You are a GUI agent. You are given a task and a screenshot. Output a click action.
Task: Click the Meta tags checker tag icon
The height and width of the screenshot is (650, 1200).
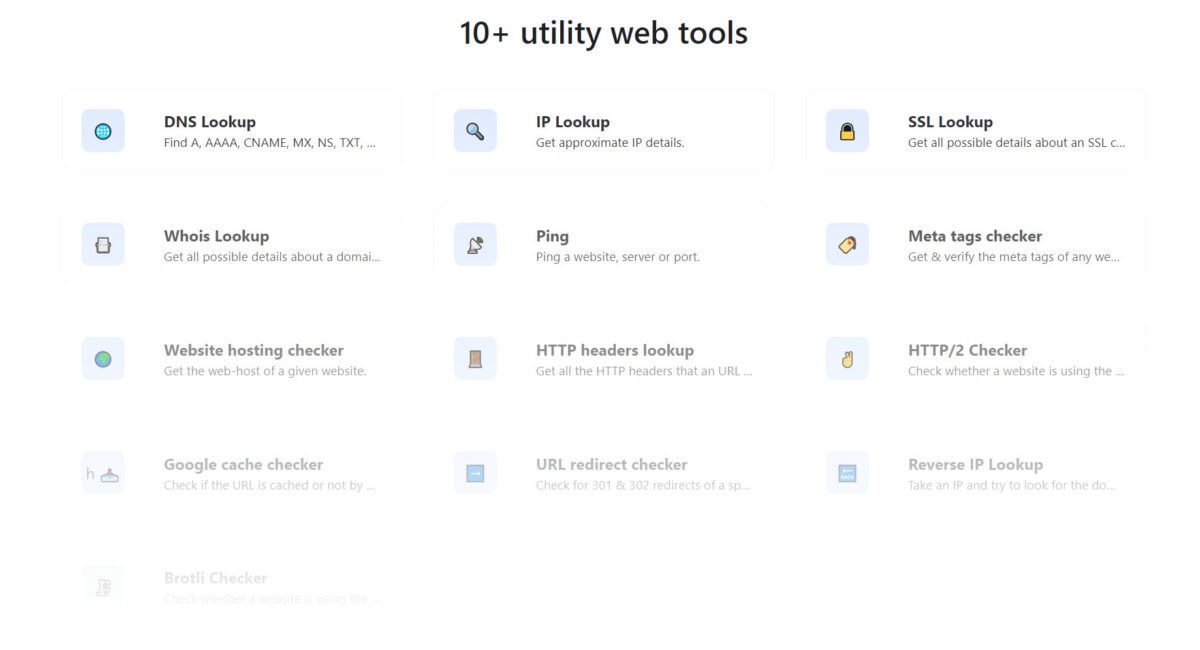(x=847, y=245)
